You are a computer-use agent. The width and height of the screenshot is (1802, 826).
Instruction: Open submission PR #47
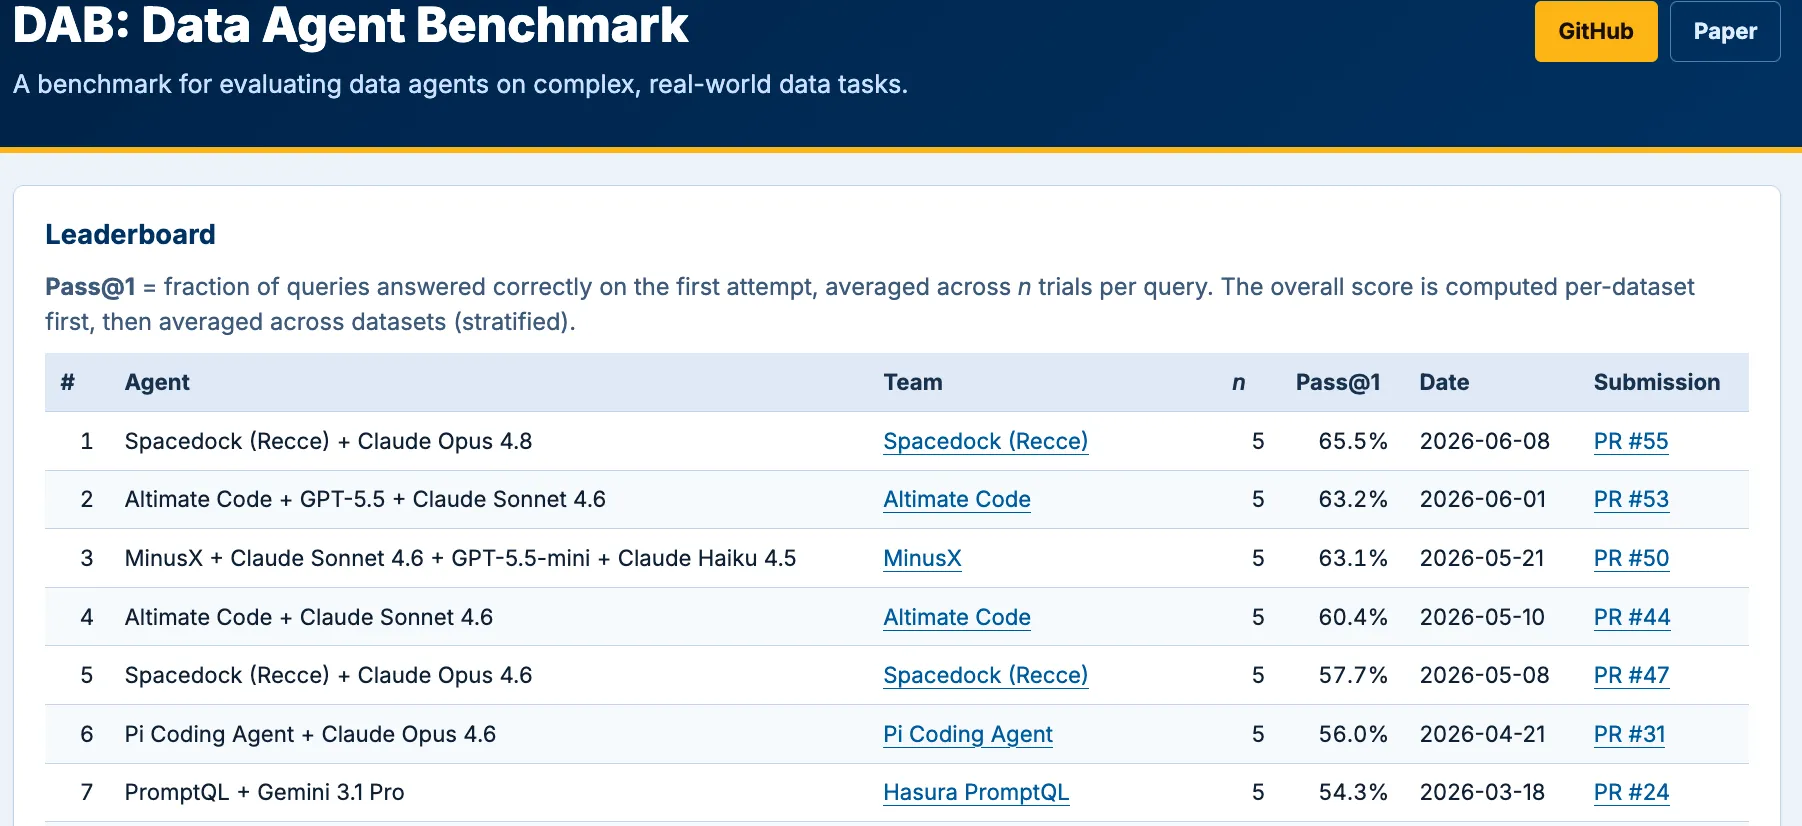point(1631,675)
